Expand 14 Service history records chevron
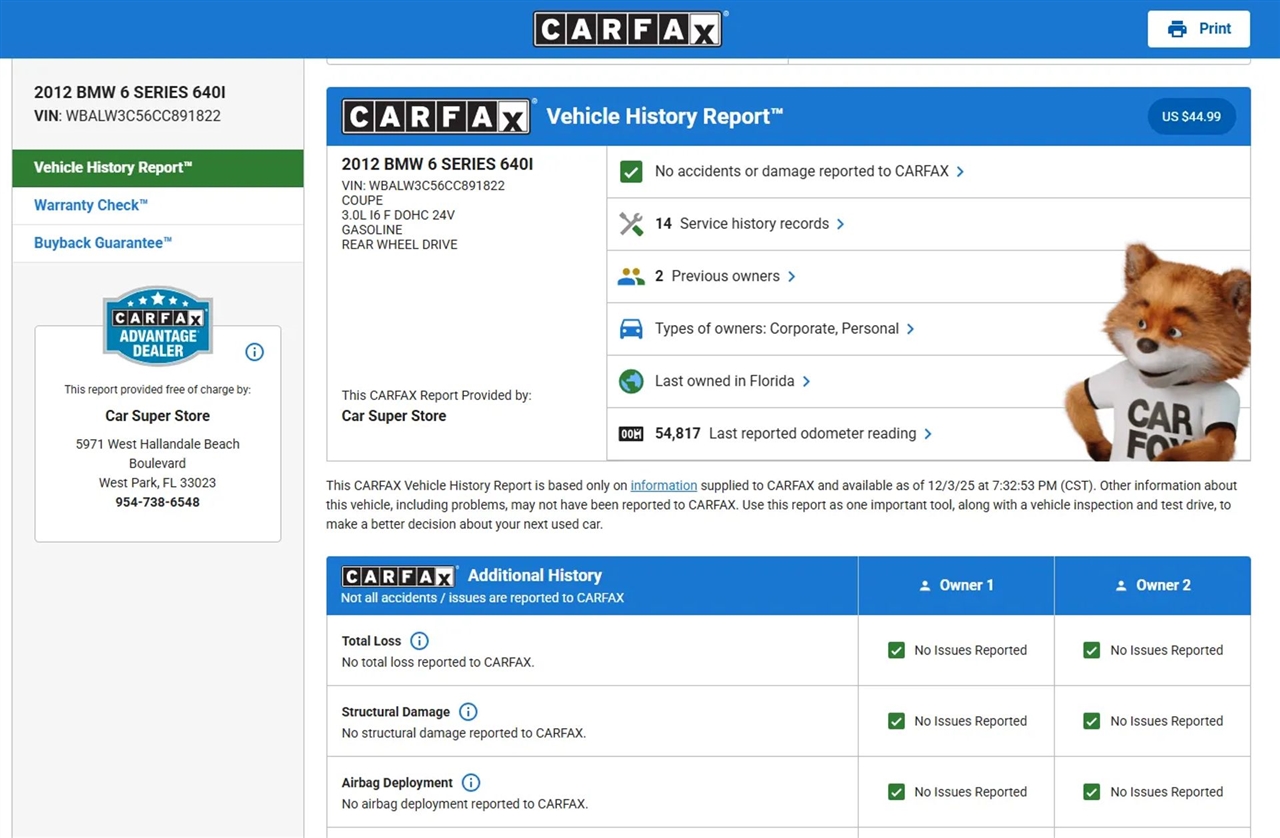1280x838 pixels. (x=840, y=224)
